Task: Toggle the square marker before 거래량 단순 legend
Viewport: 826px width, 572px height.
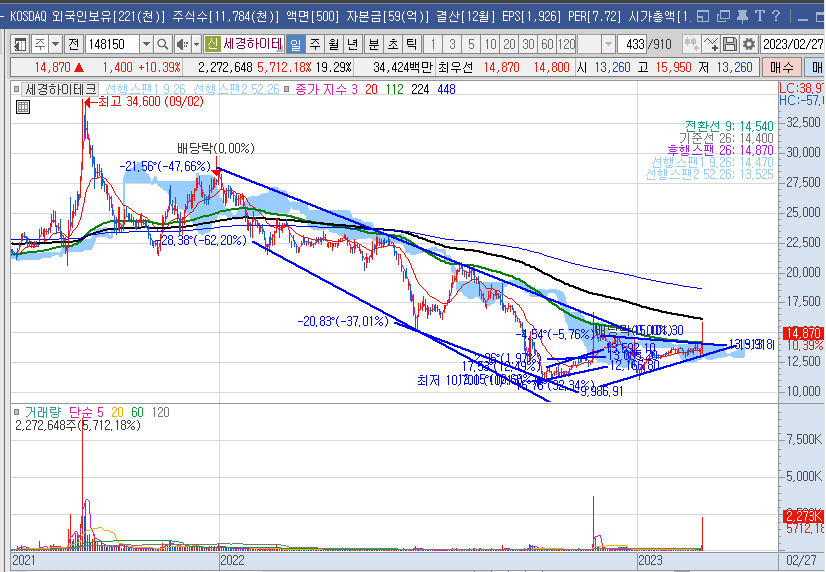Action: click(x=17, y=412)
